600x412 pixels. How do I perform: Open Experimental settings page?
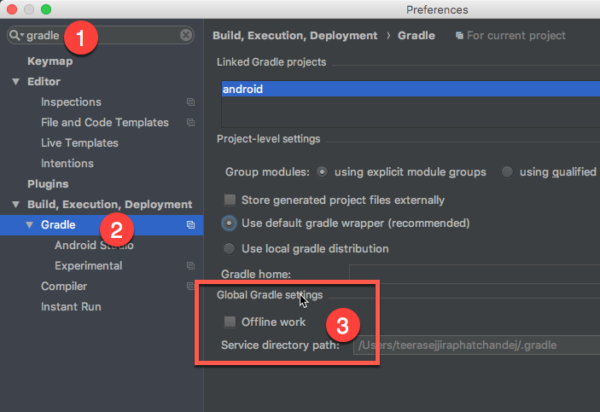point(88,266)
